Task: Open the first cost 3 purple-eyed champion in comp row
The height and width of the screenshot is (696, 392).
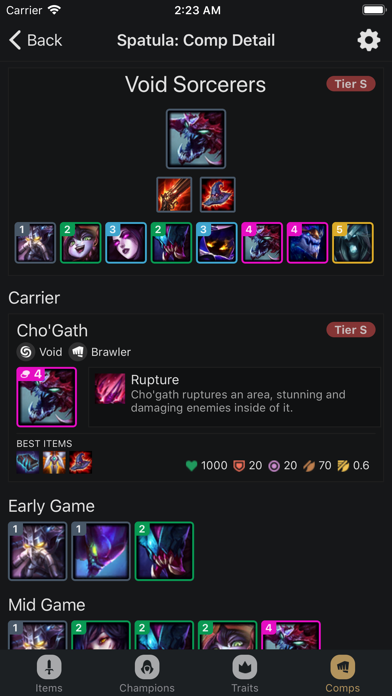Action: [126, 243]
